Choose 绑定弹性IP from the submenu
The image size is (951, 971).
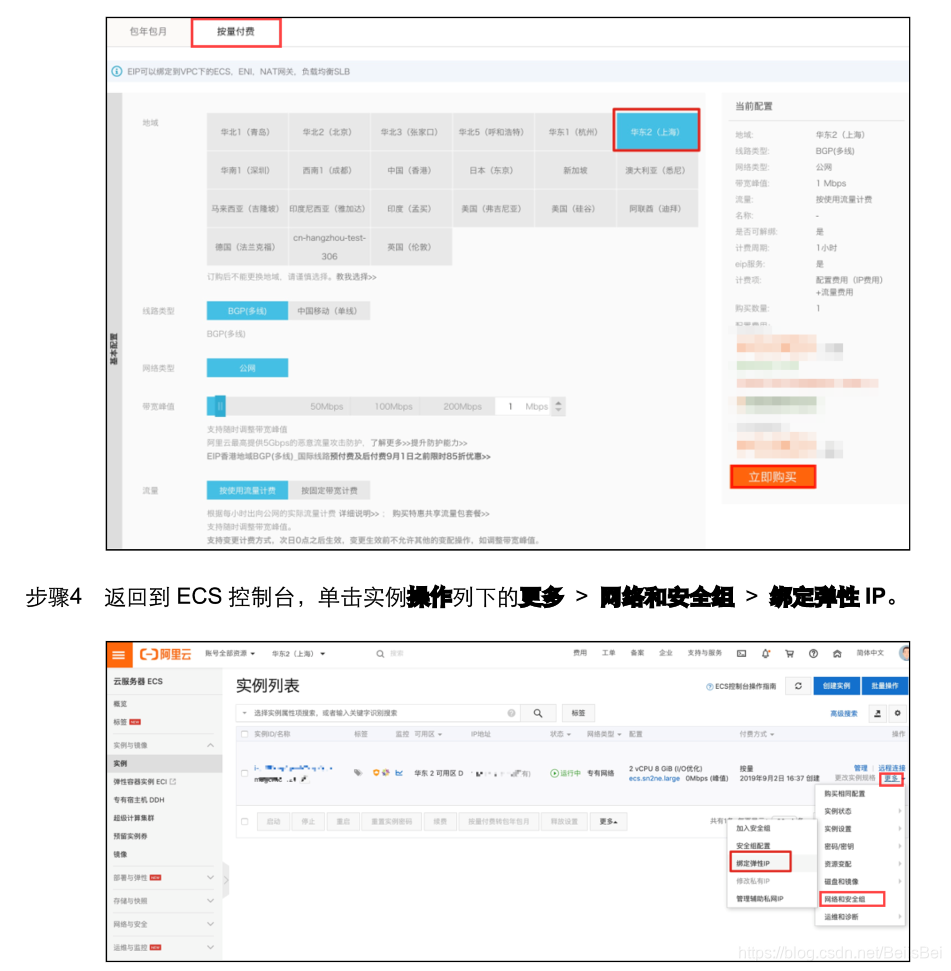pos(760,863)
